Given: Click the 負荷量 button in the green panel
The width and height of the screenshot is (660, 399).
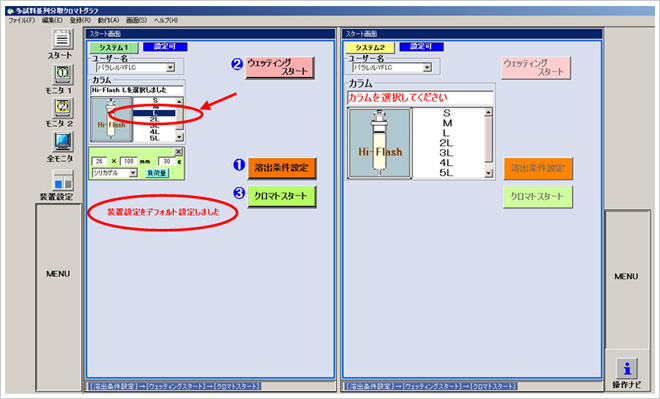Looking at the screenshot, I should [157, 173].
